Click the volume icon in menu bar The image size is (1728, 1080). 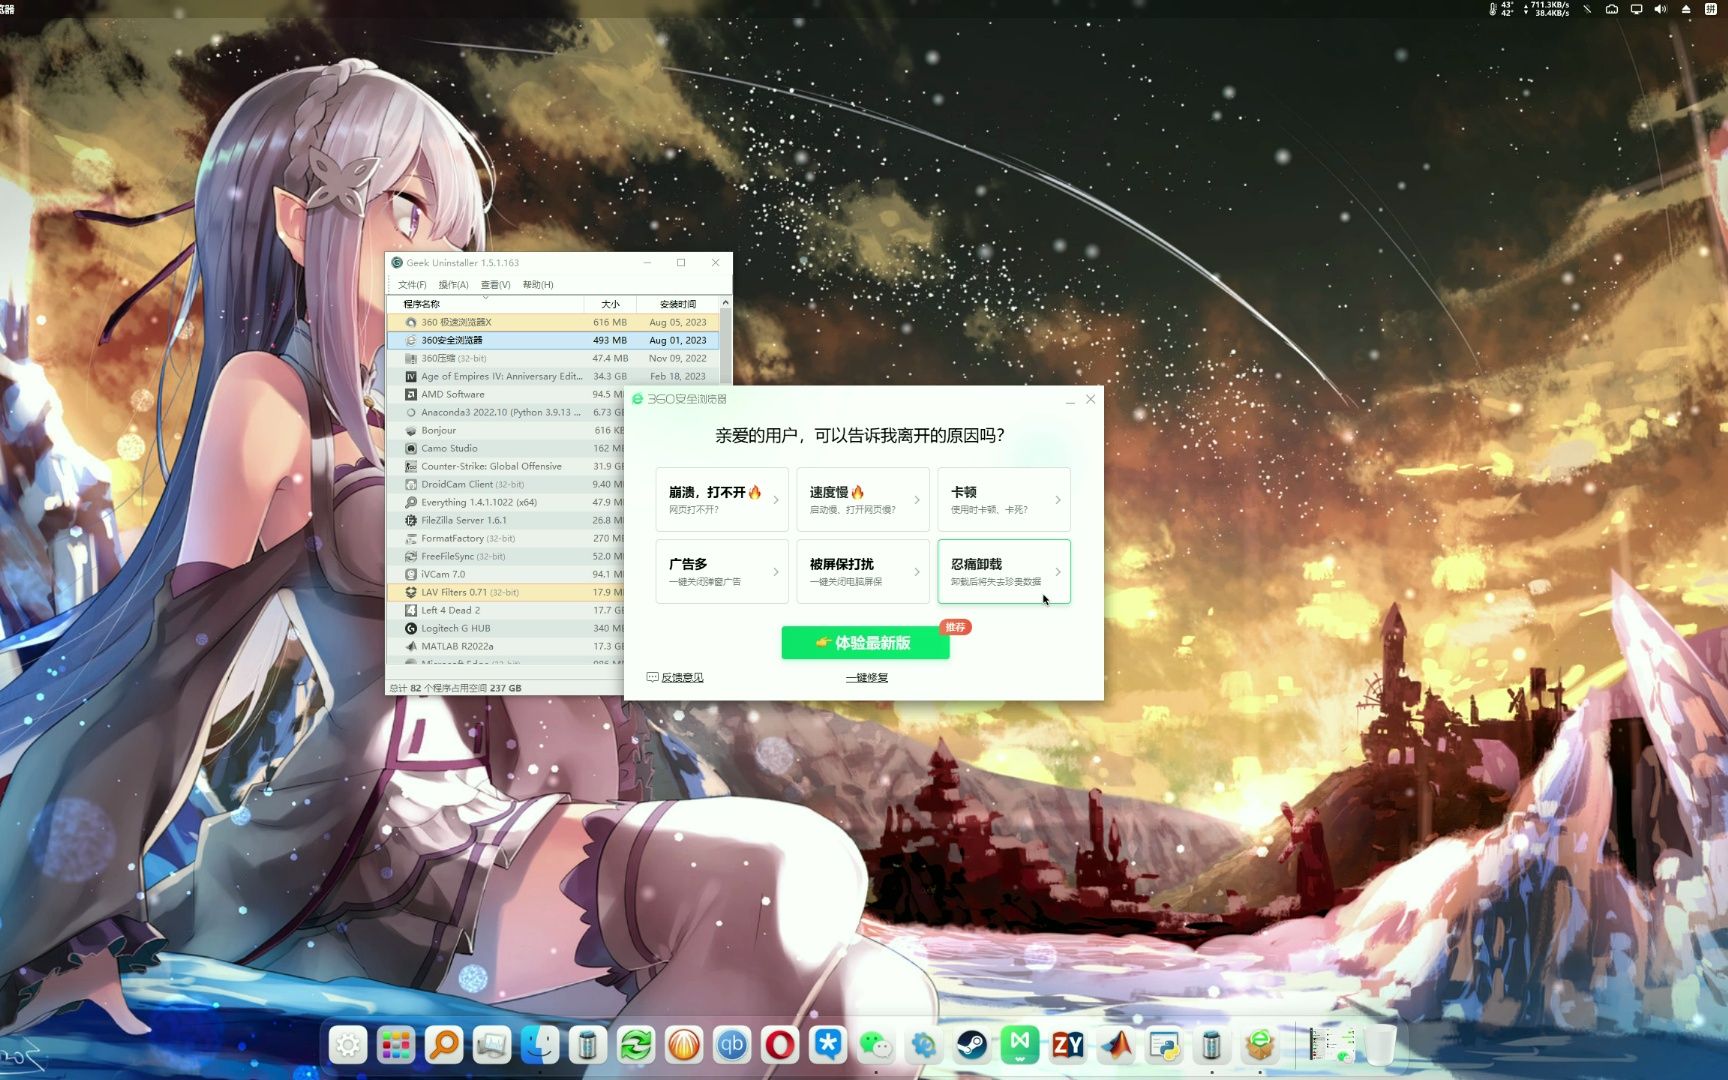(x=1661, y=9)
